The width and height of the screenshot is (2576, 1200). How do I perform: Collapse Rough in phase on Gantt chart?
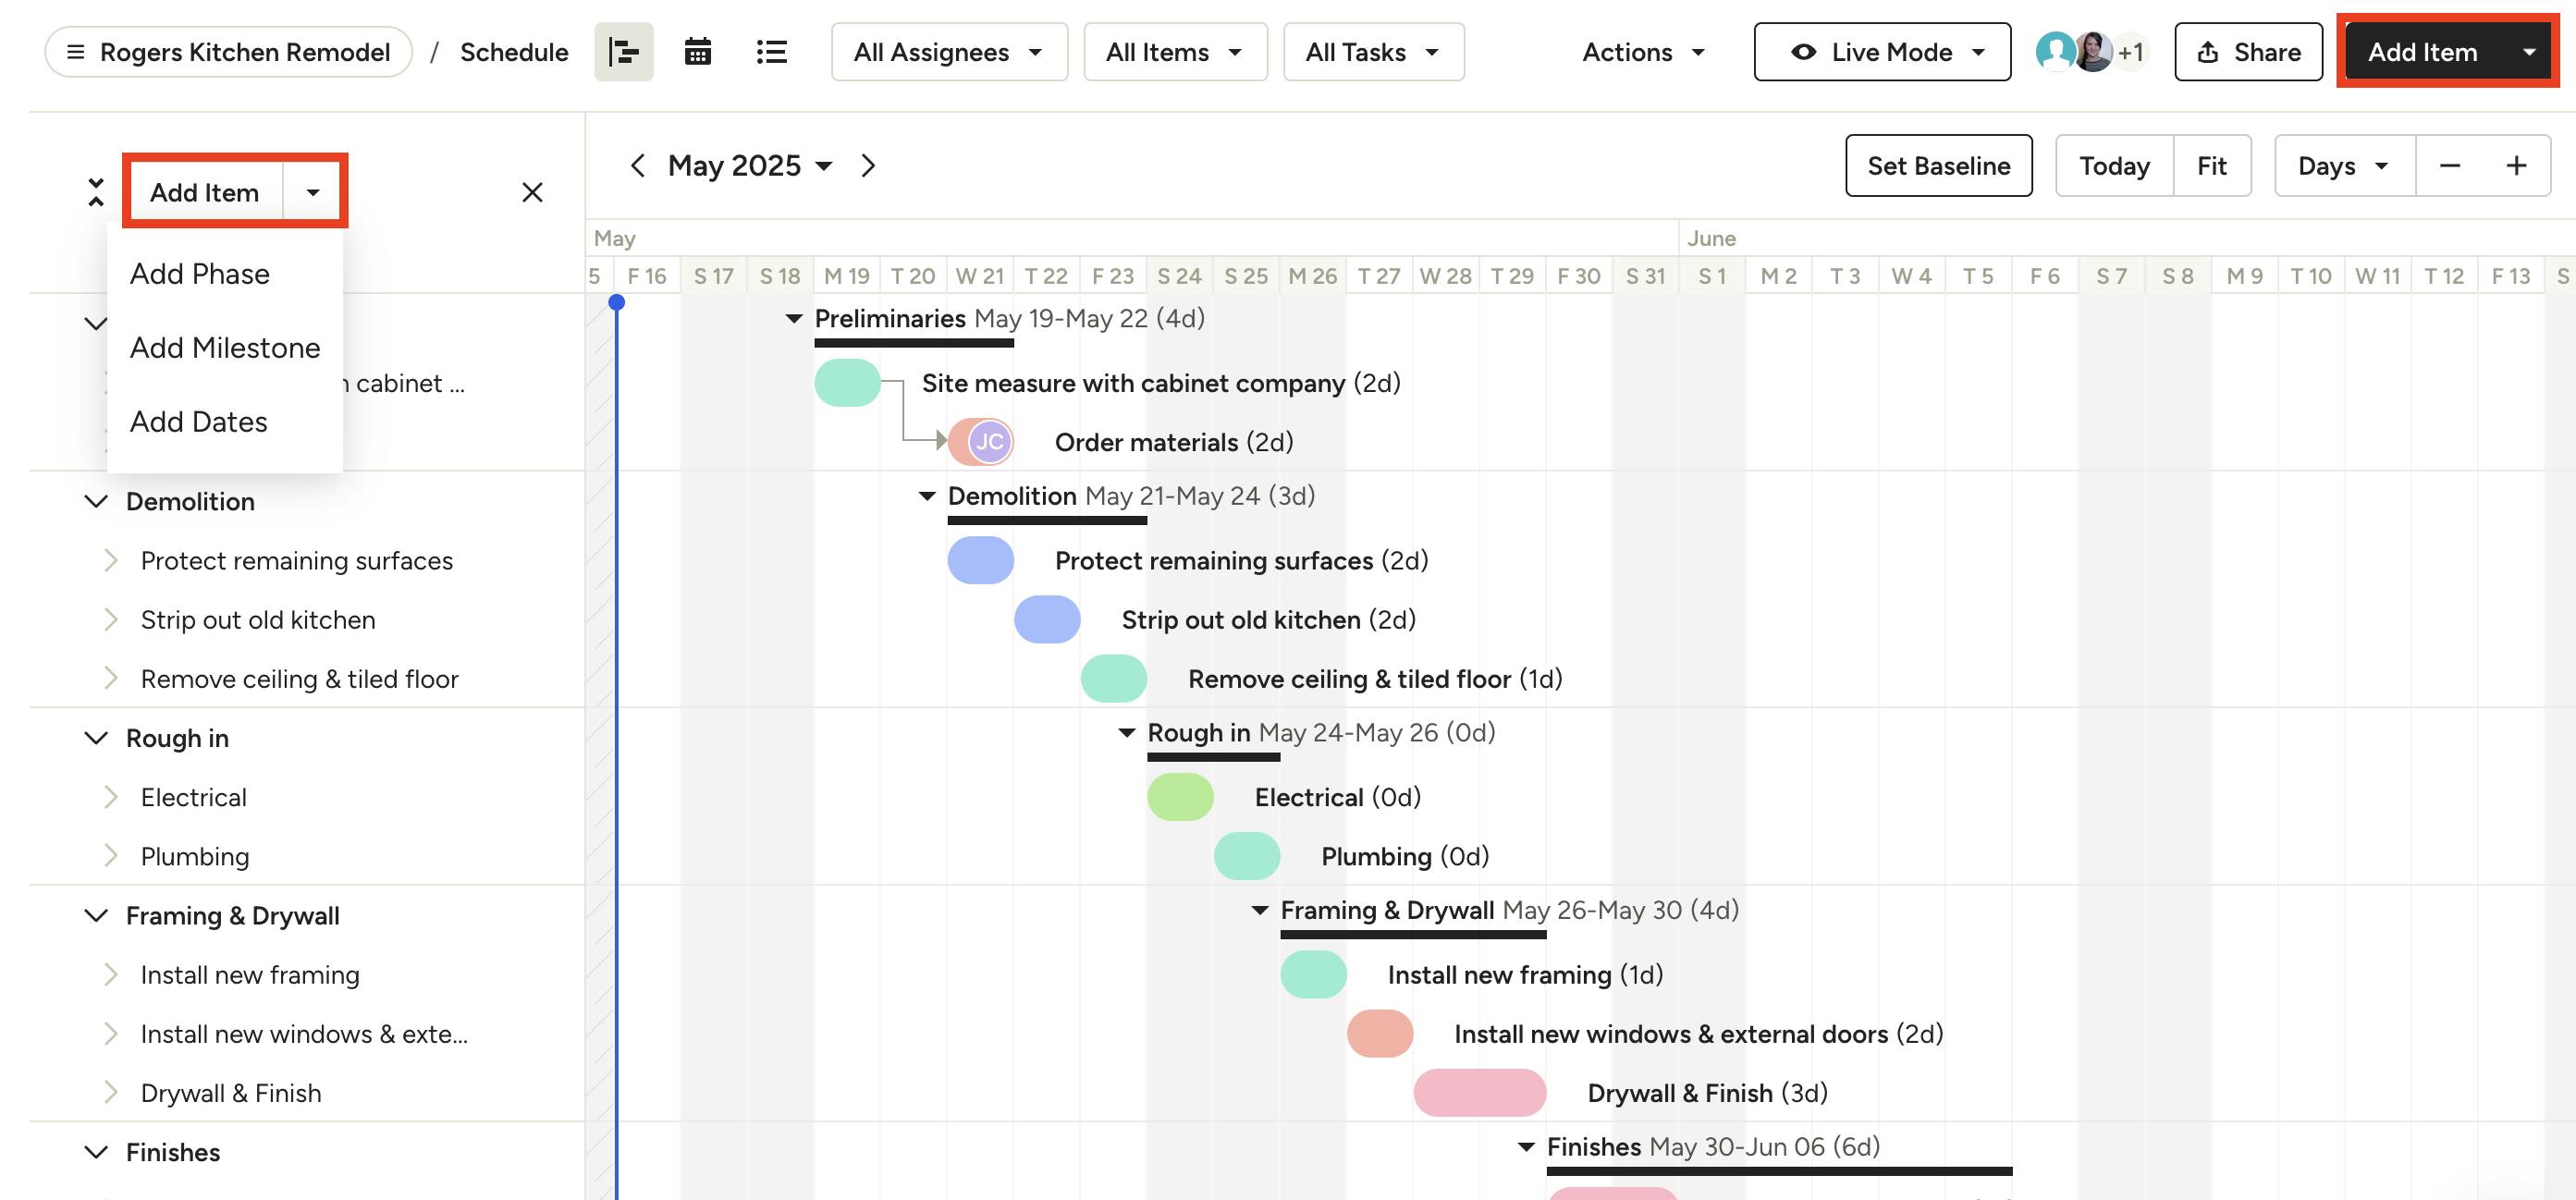[x=1126, y=733]
